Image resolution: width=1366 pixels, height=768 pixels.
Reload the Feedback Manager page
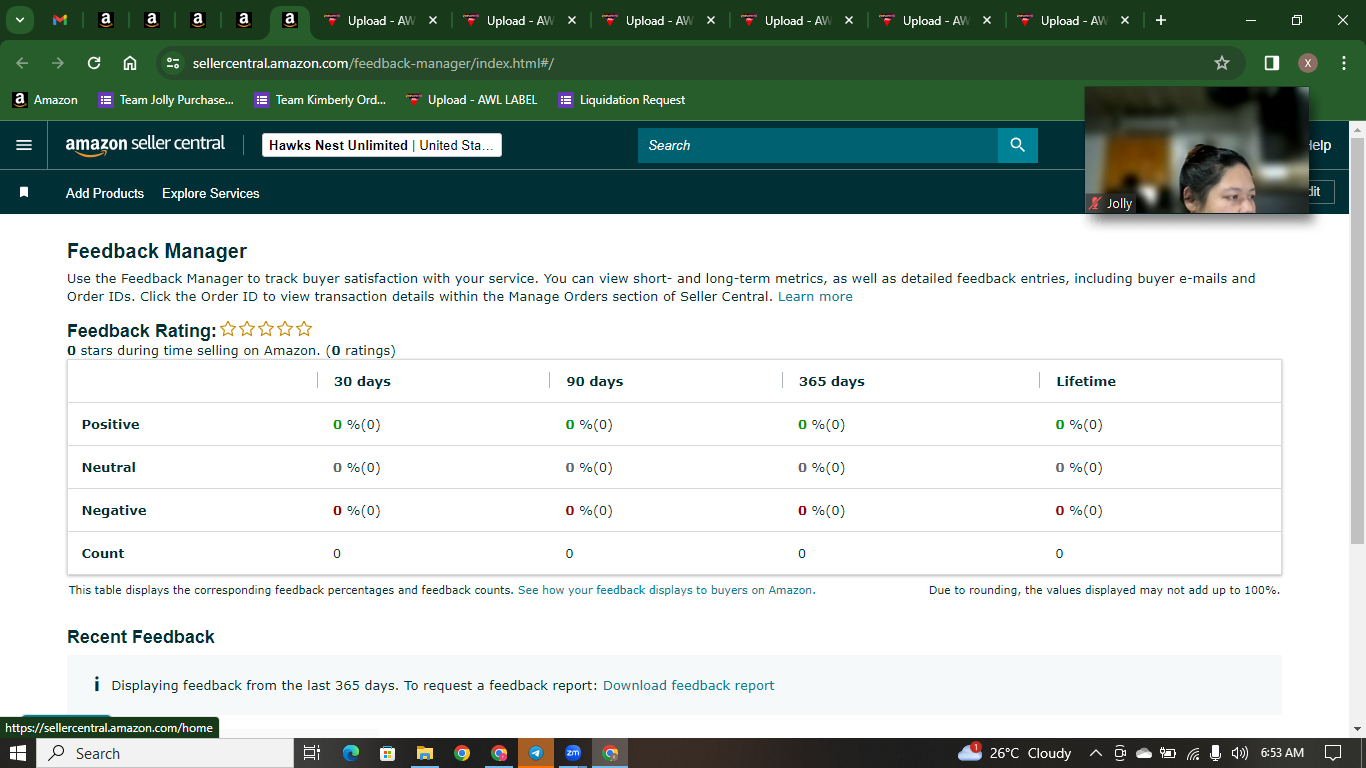point(94,63)
